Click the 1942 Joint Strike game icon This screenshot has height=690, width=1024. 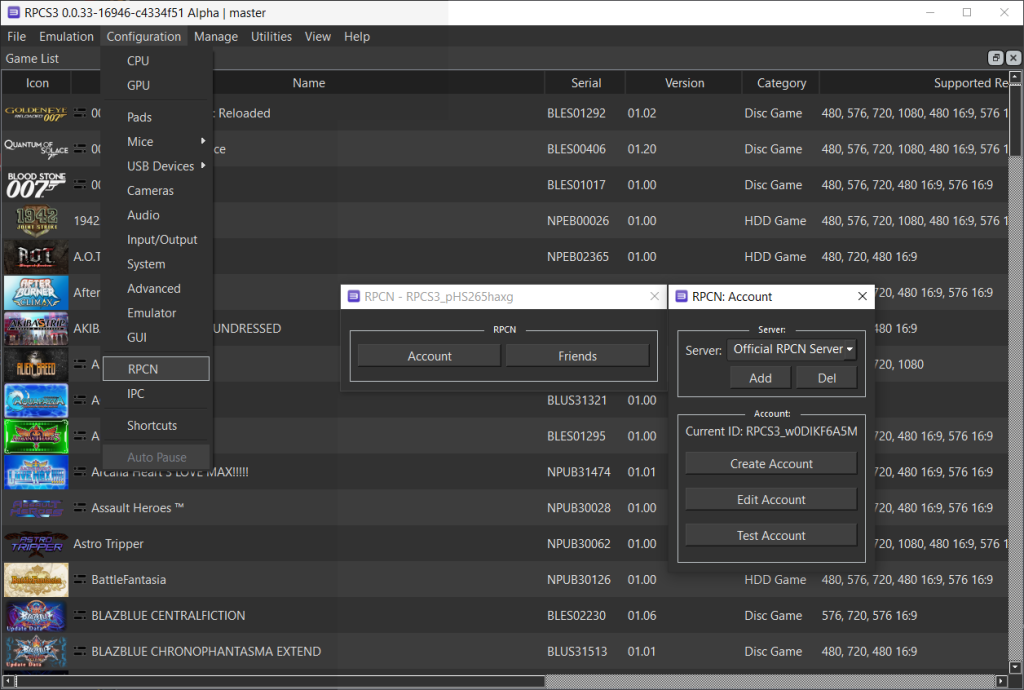(x=37, y=221)
